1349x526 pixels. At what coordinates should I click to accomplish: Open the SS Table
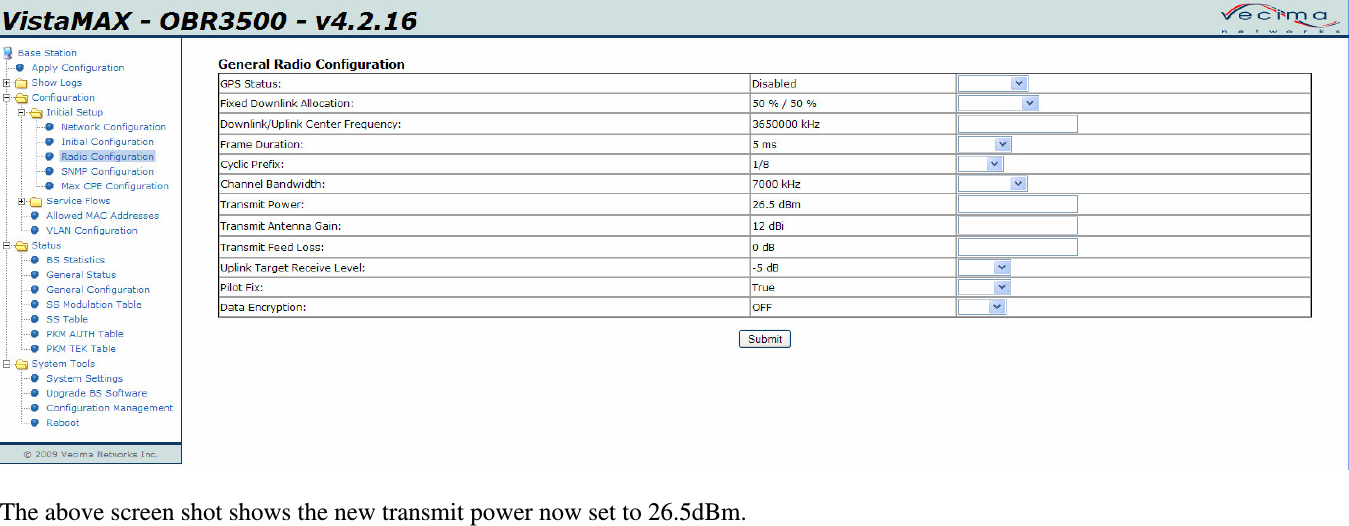67,319
